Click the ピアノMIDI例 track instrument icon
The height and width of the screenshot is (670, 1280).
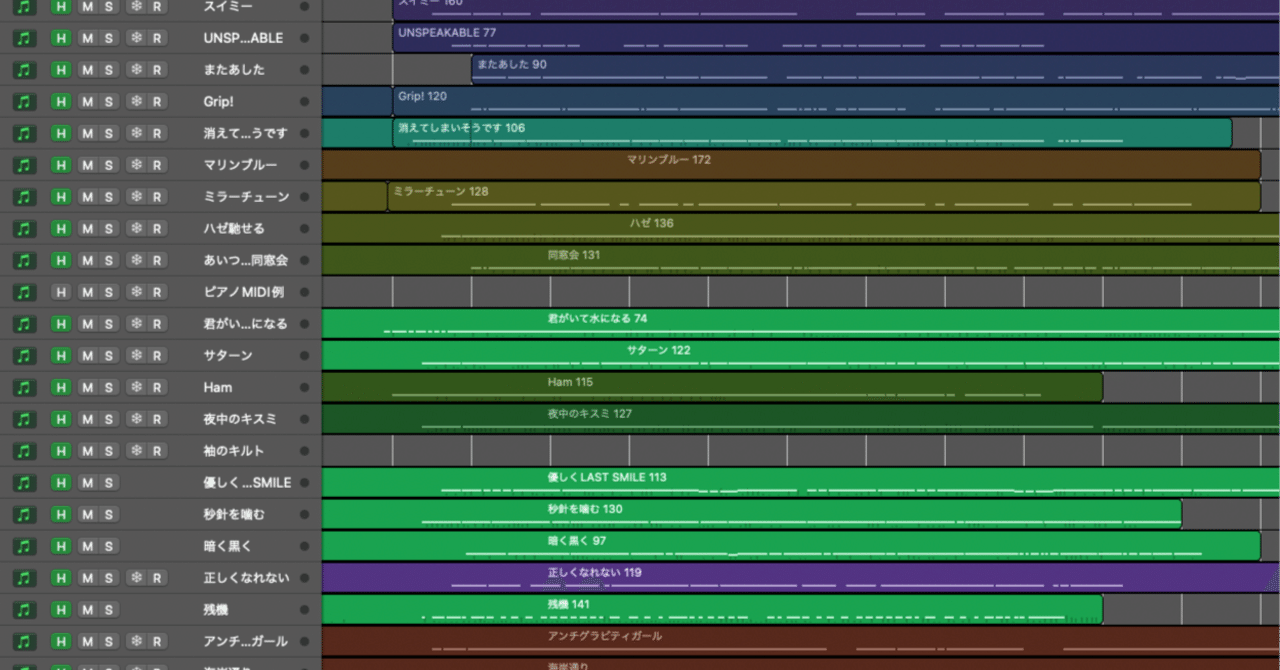26,292
